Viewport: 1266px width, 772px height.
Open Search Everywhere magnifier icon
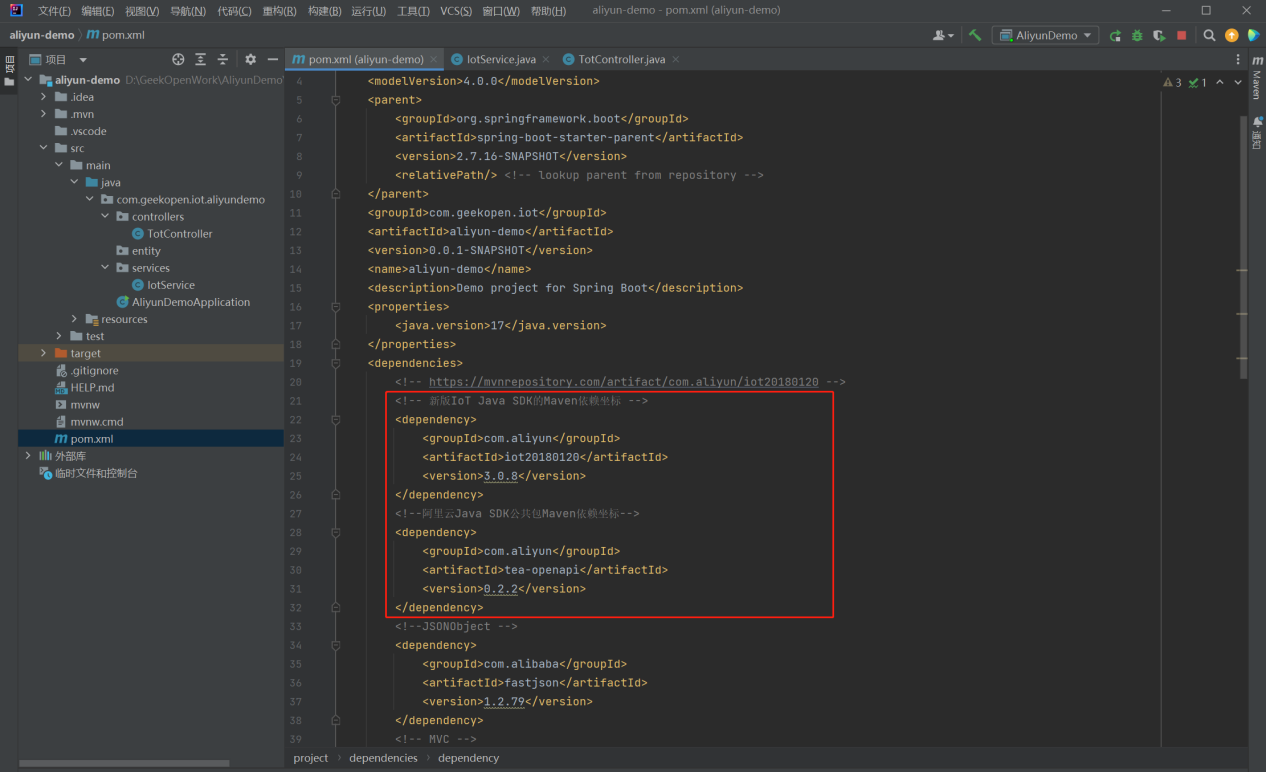(1209, 35)
